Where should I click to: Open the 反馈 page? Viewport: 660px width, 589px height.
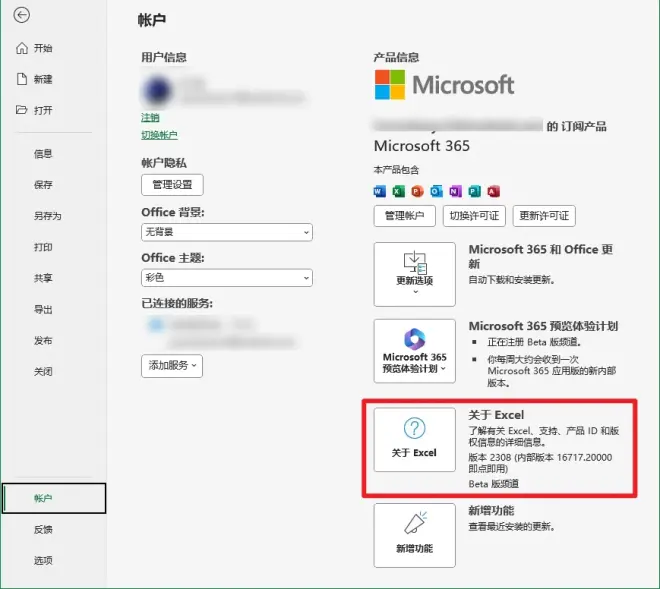click(43, 529)
